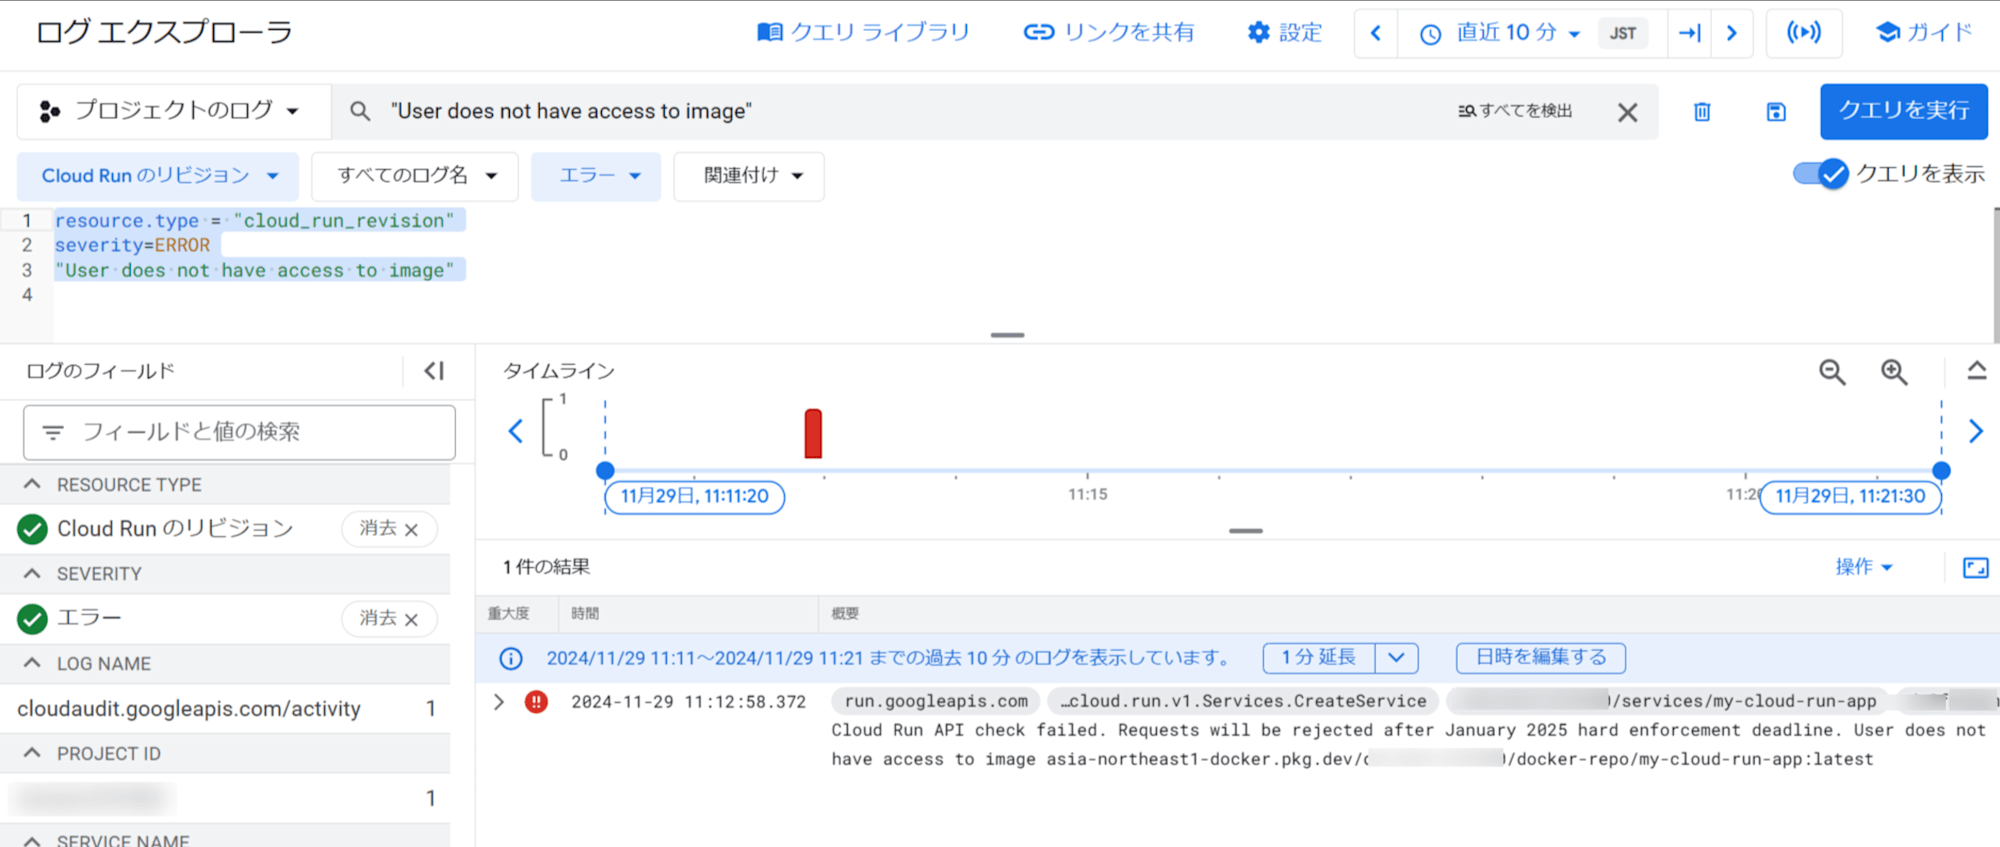
Task: Click the run.googleapis.com chip
Action: [x=936, y=702]
